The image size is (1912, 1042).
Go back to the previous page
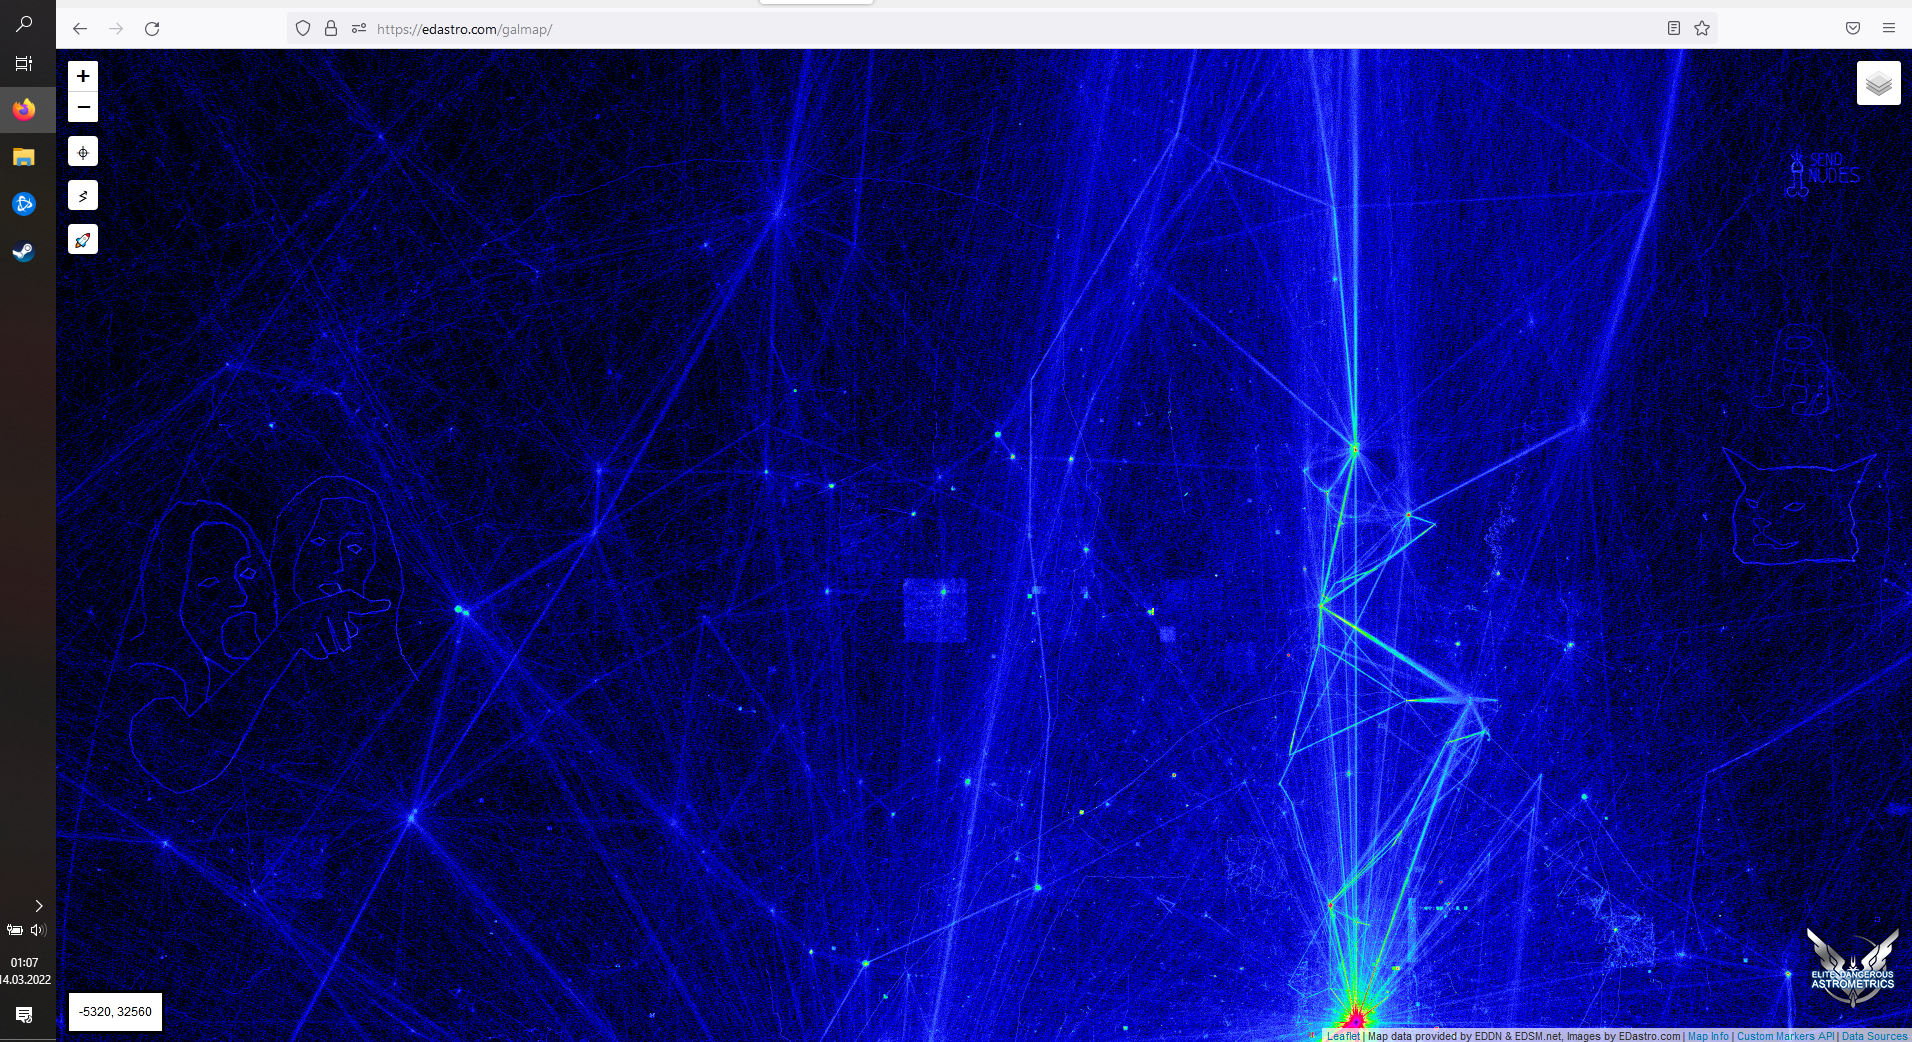pos(80,29)
